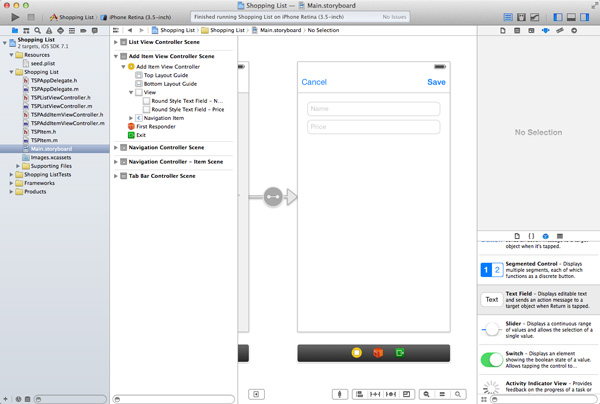
Task: Toggle the Debug area visibility
Action: 571,17
